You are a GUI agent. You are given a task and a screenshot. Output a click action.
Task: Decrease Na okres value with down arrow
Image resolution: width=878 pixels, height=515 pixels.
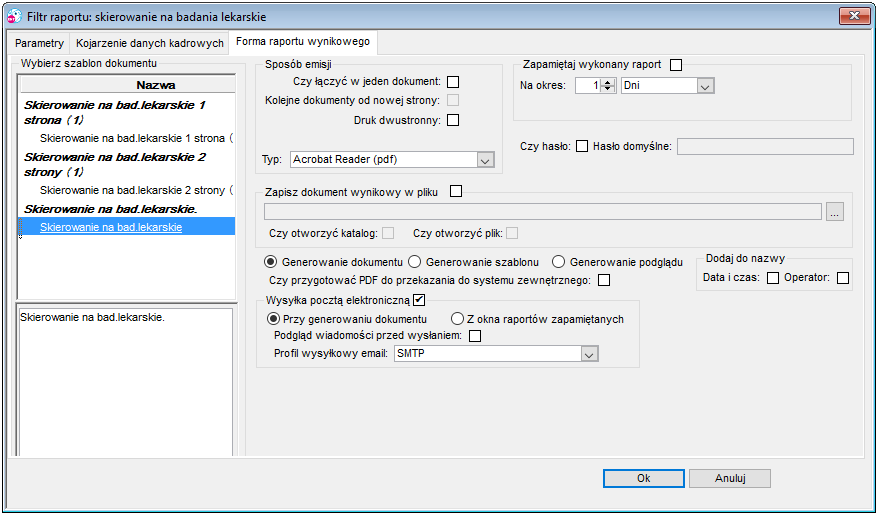tap(608, 90)
